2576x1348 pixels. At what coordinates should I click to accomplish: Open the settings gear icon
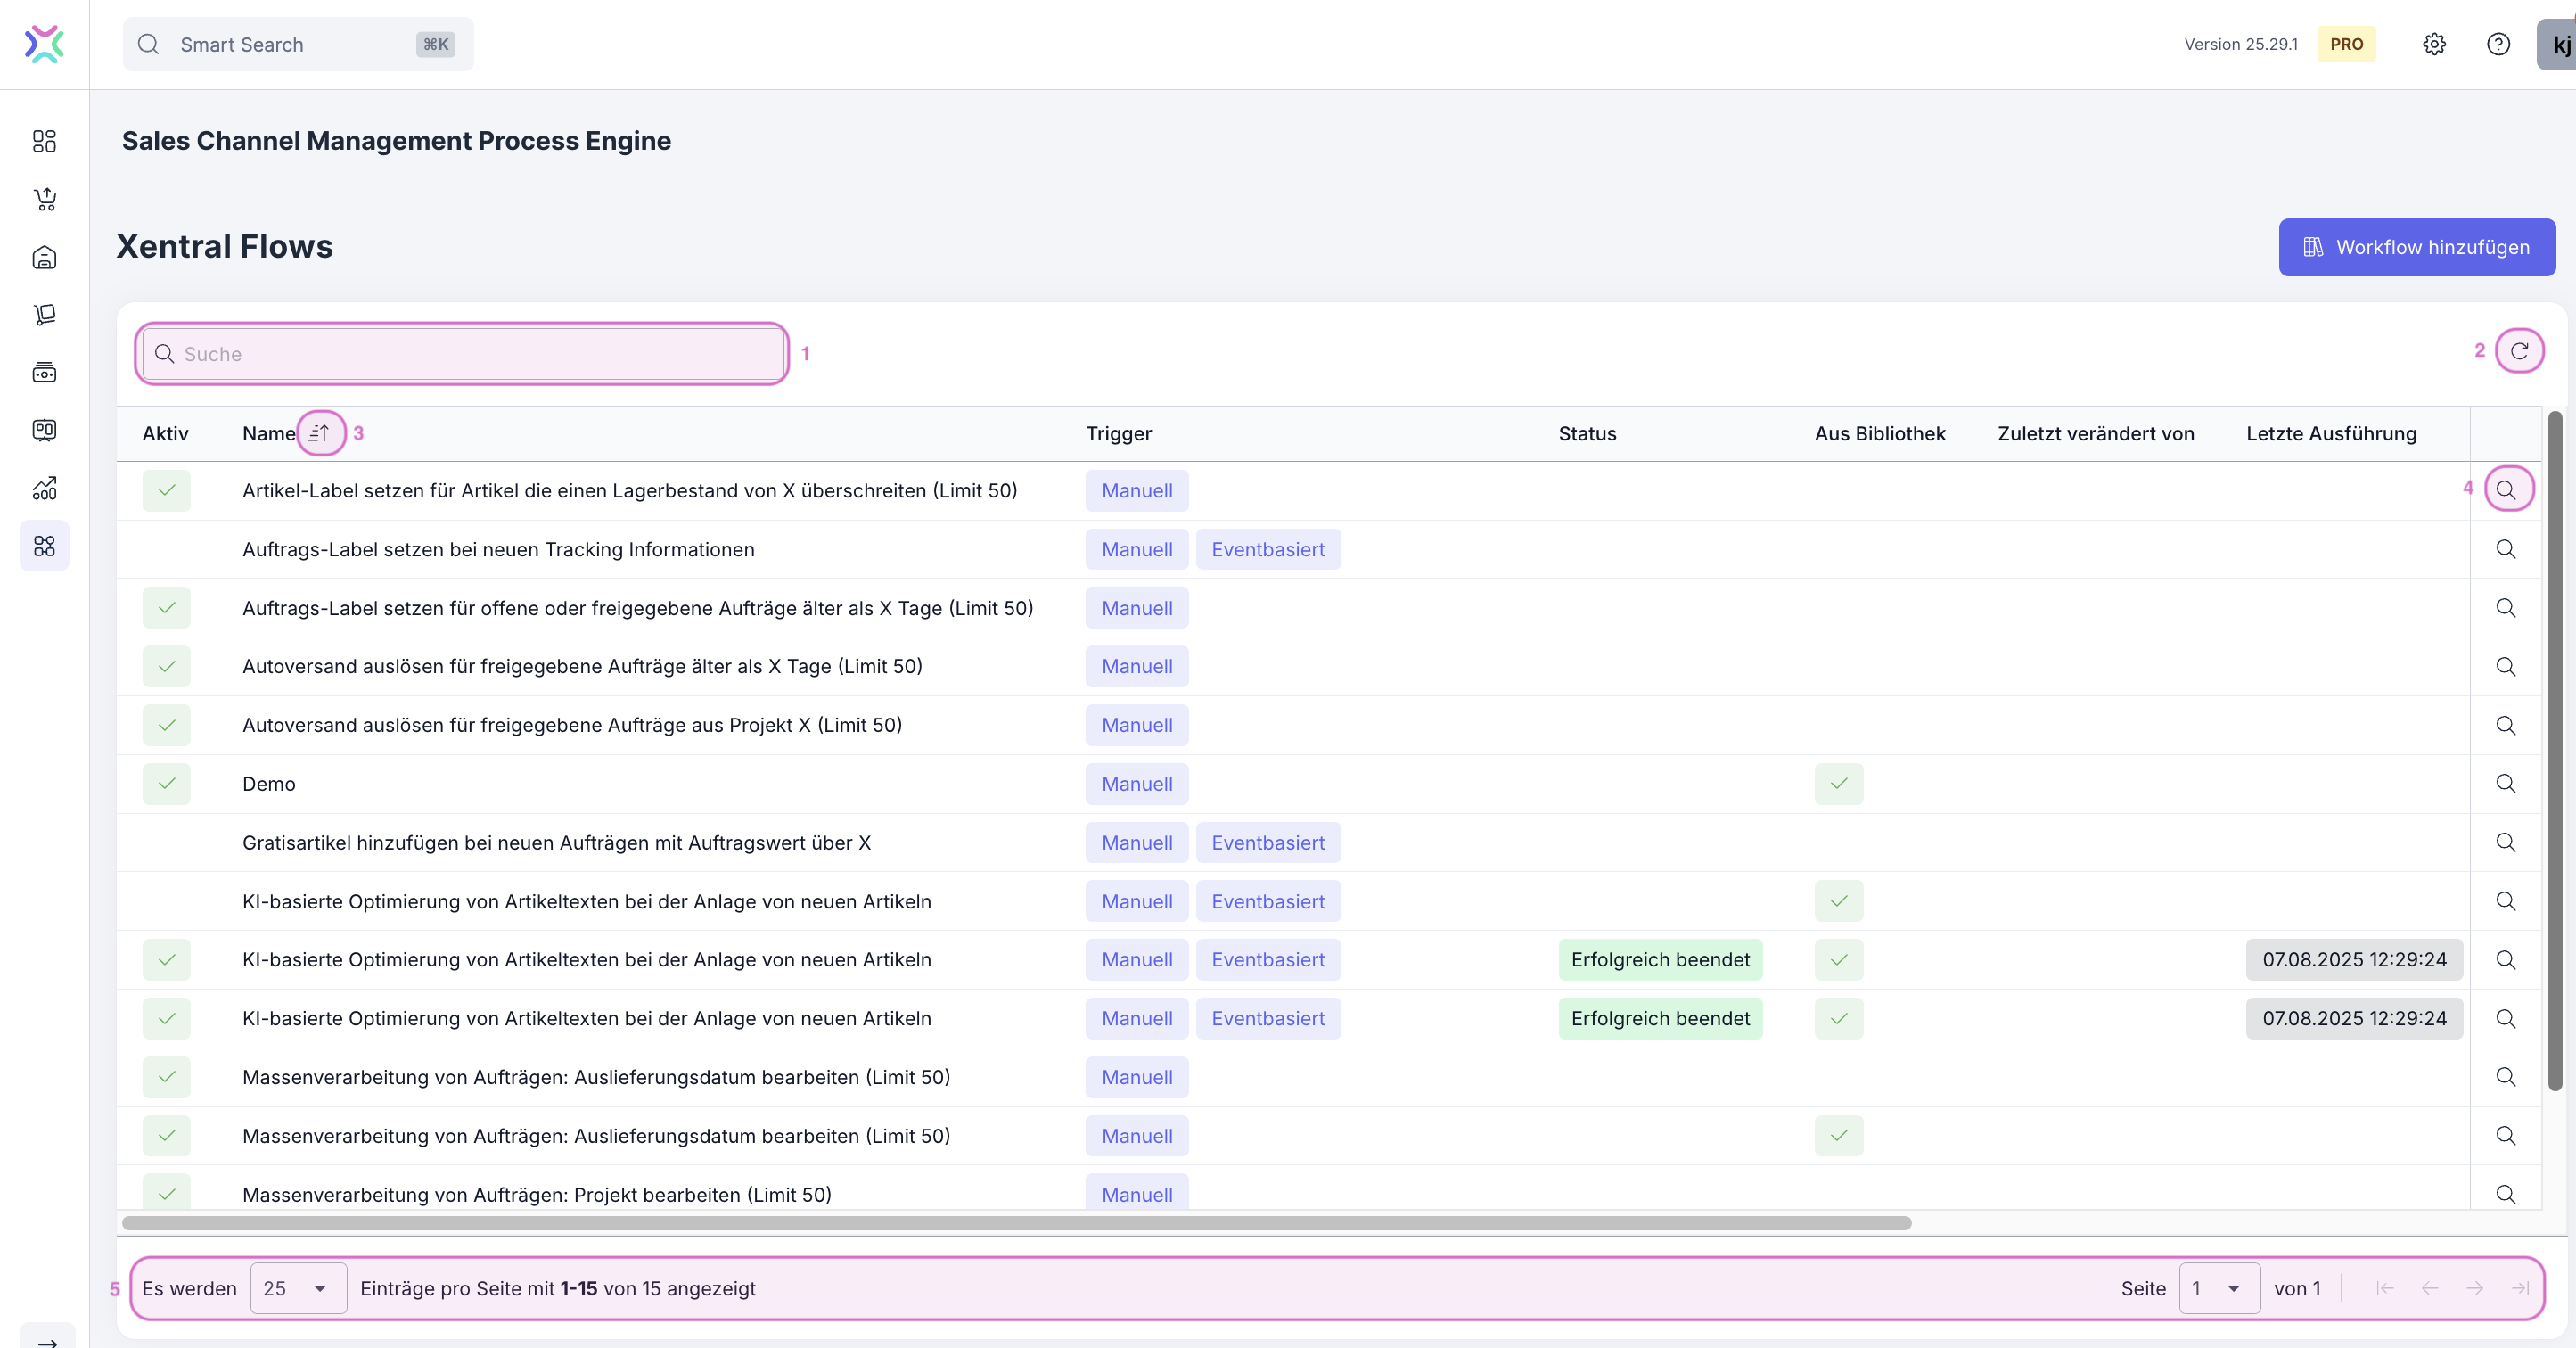pos(2434,44)
